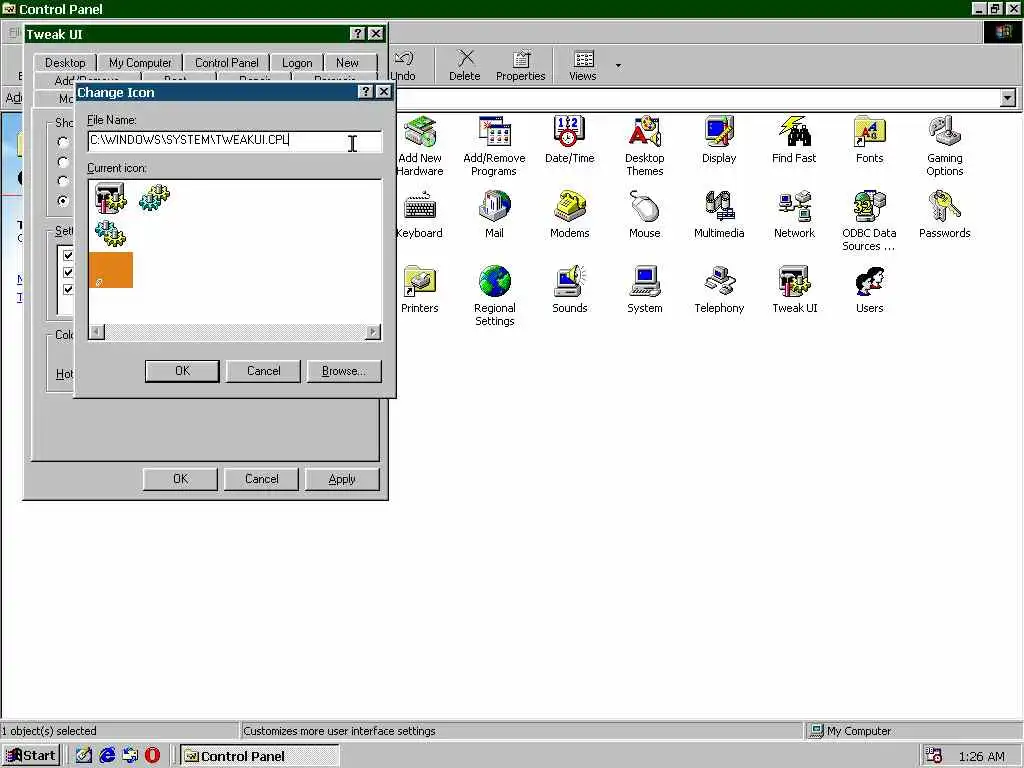Viewport: 1024px width, 768px height.
Task: Launch Opera from quick launch
Action: pyautogui.click(x=152, y=756)
